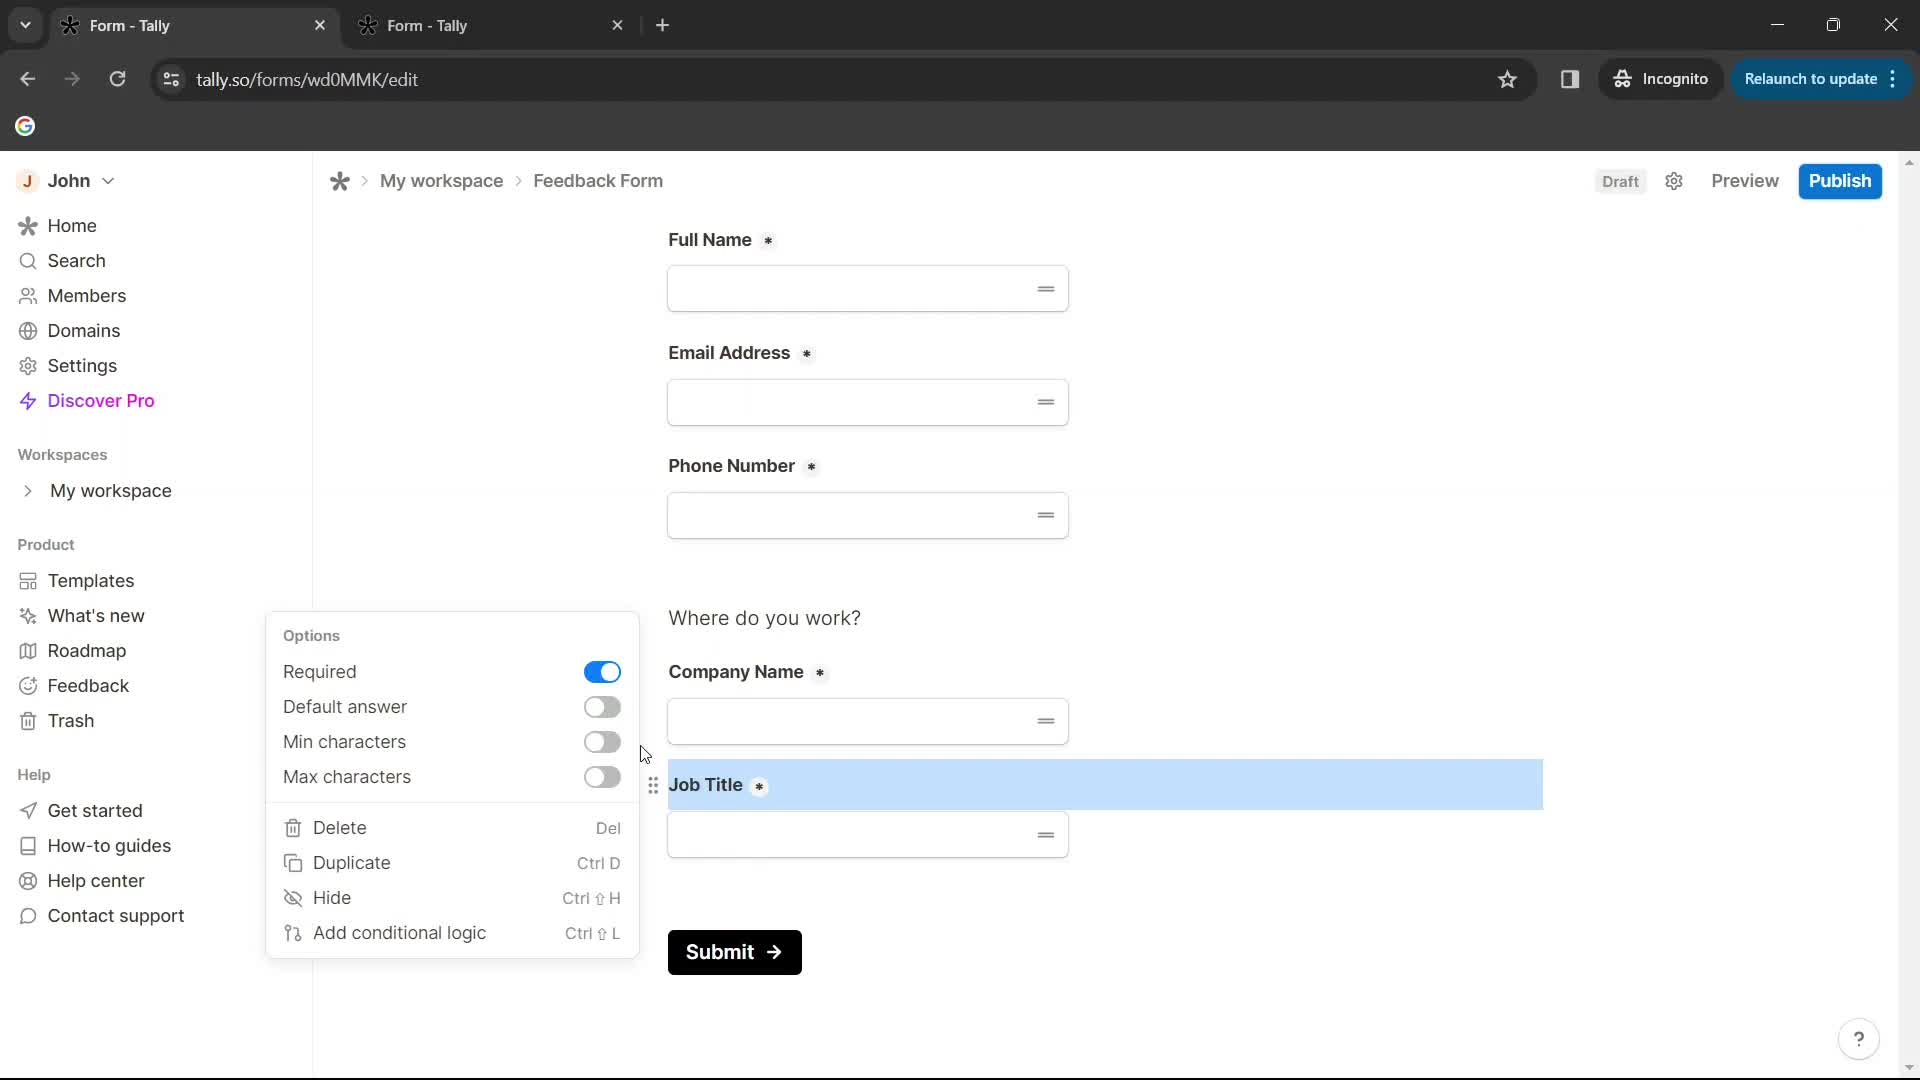Click the Preview button
This screenshot has width=1920, height=1080.
[1744, 181]
